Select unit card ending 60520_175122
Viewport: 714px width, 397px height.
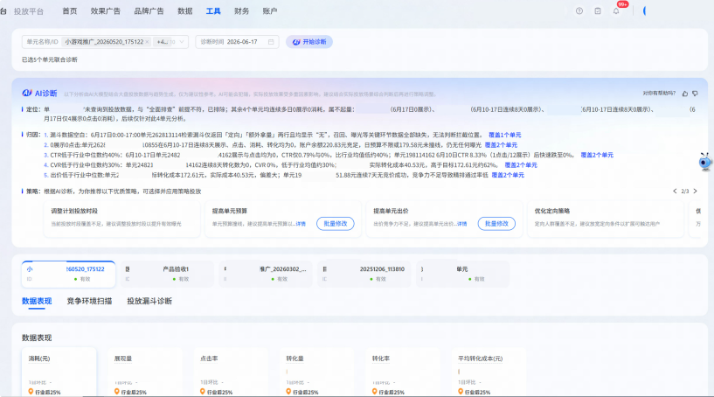[x=68, y=274]
